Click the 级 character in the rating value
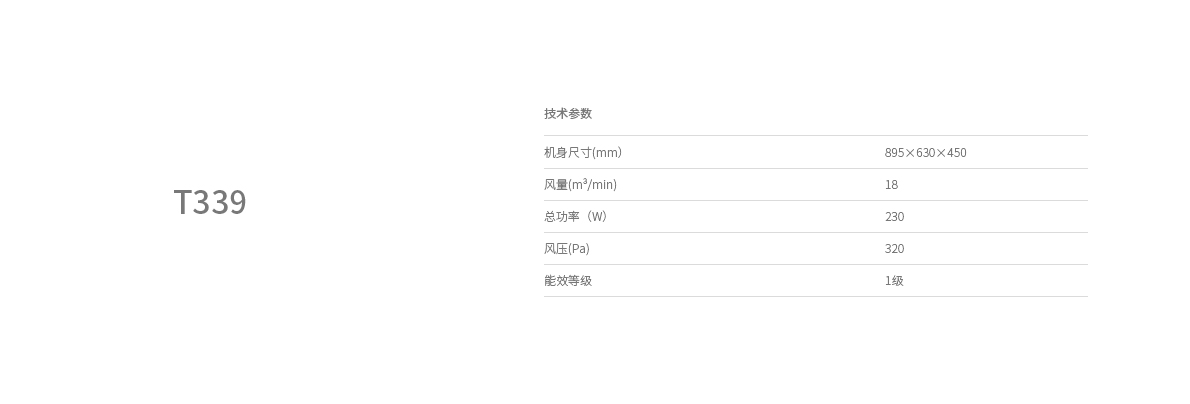 (x=897, y=280)
